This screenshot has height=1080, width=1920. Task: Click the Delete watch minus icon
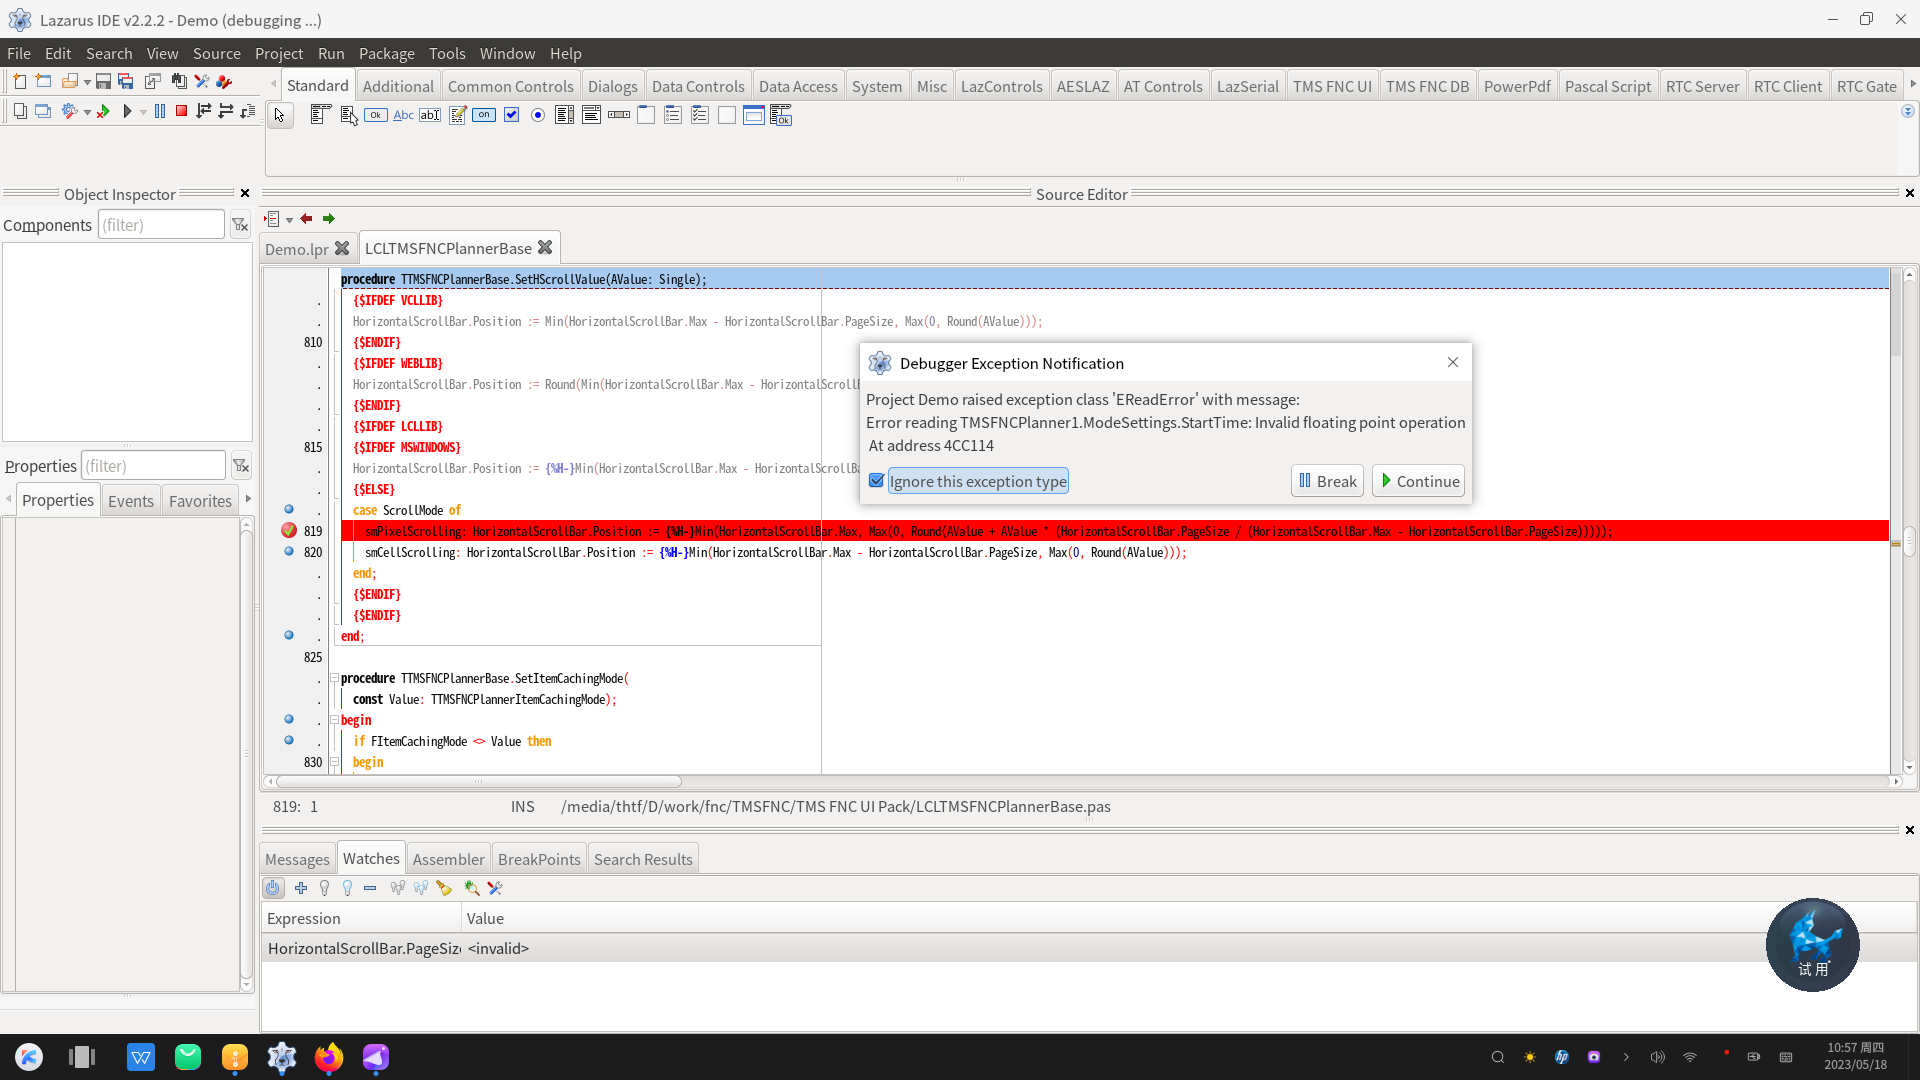[x=370, y=888]
